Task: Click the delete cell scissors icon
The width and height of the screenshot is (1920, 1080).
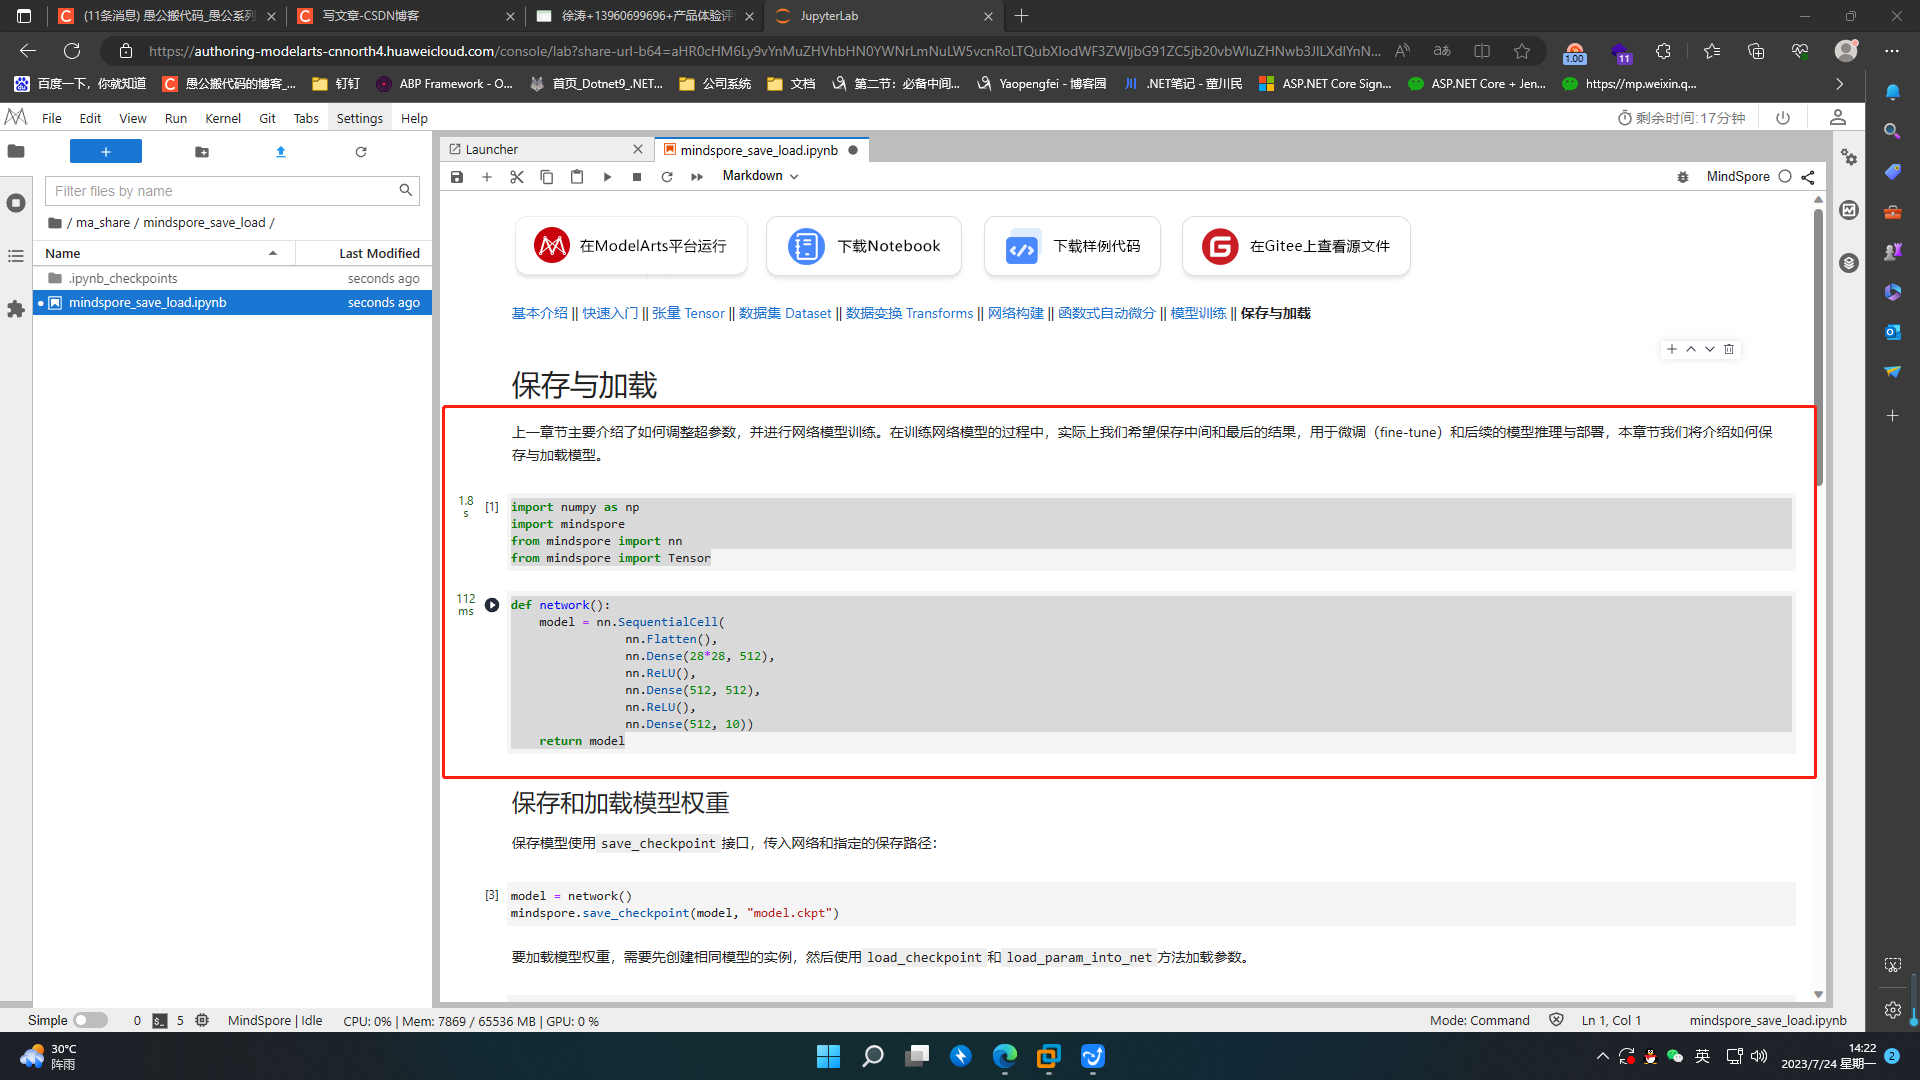Action: [x=517, y=175]
